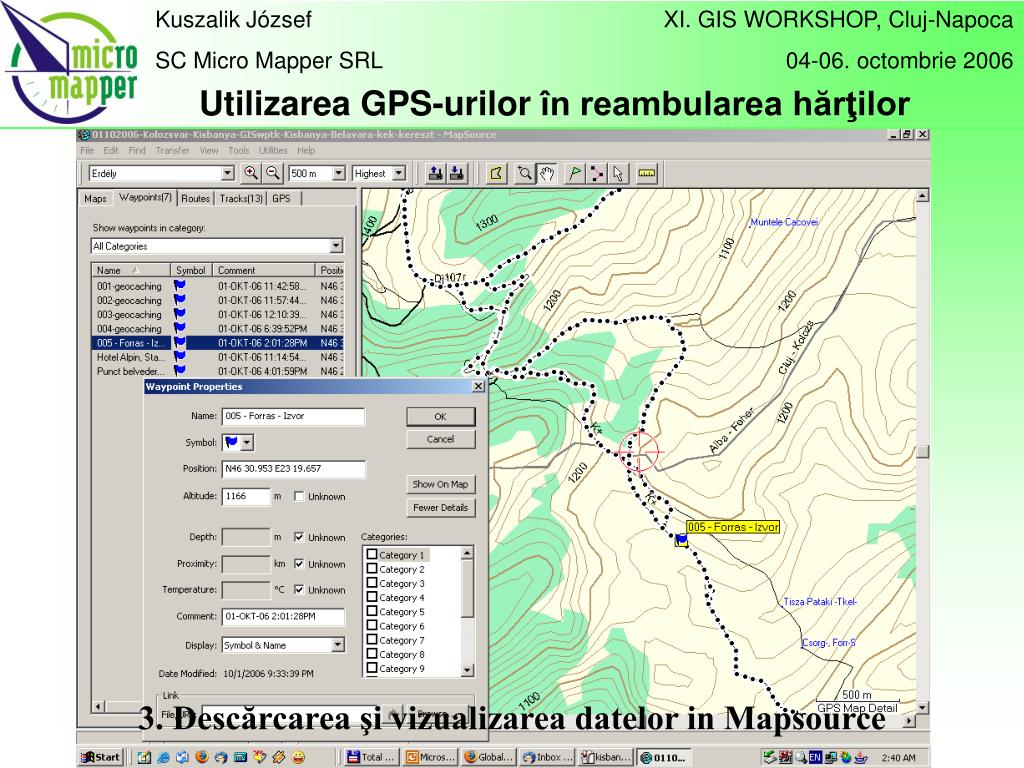Click the Position coordinates field
Screen dimensions: 1024x768
(x=293, y=468)
